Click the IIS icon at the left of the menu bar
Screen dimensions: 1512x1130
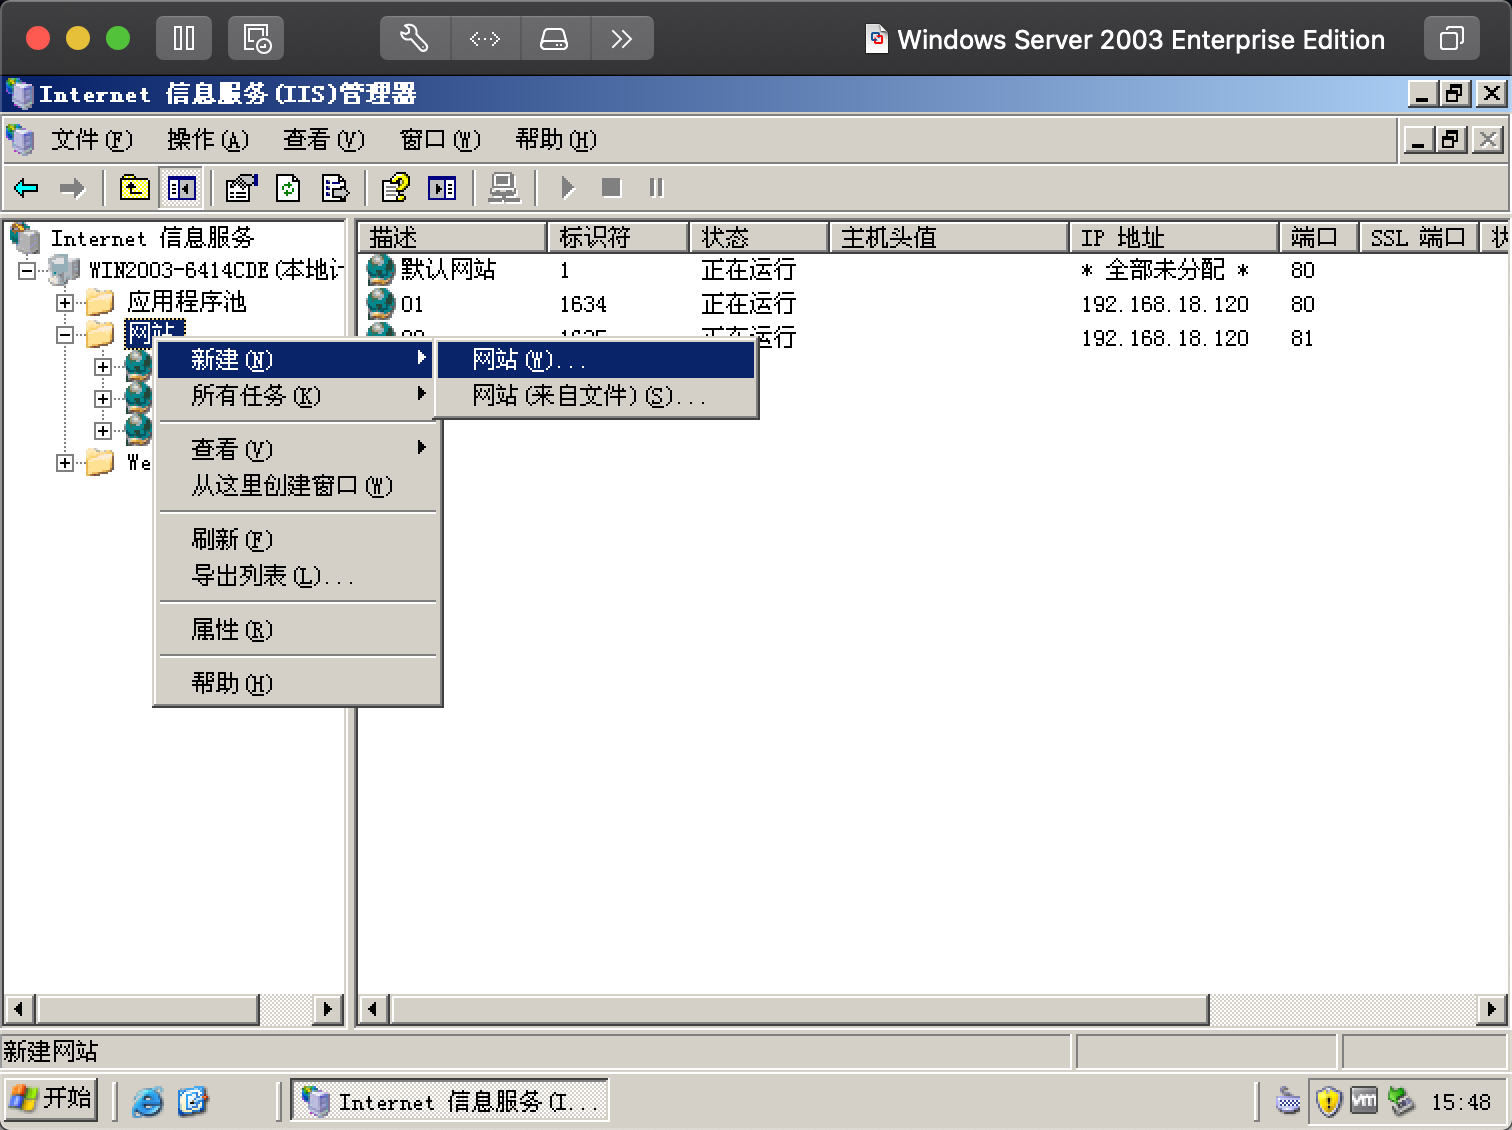pos(21,139)
